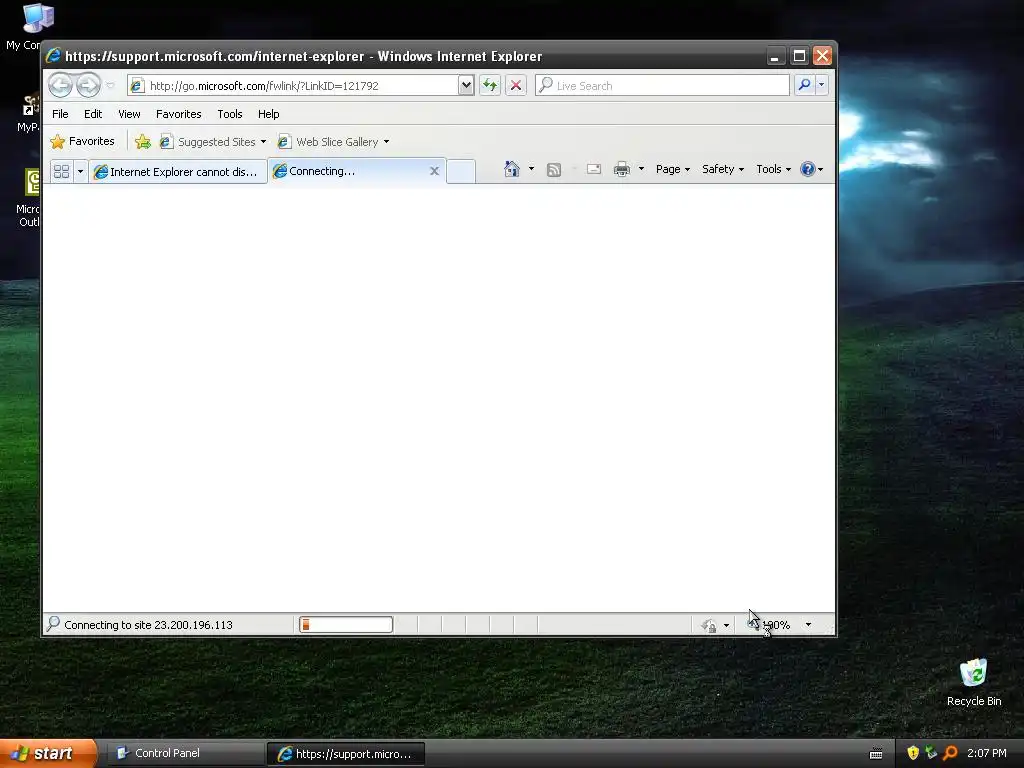Click the Add to Favorites Bar icon
Screen dimensions: 1024x768
pos(142,142)
